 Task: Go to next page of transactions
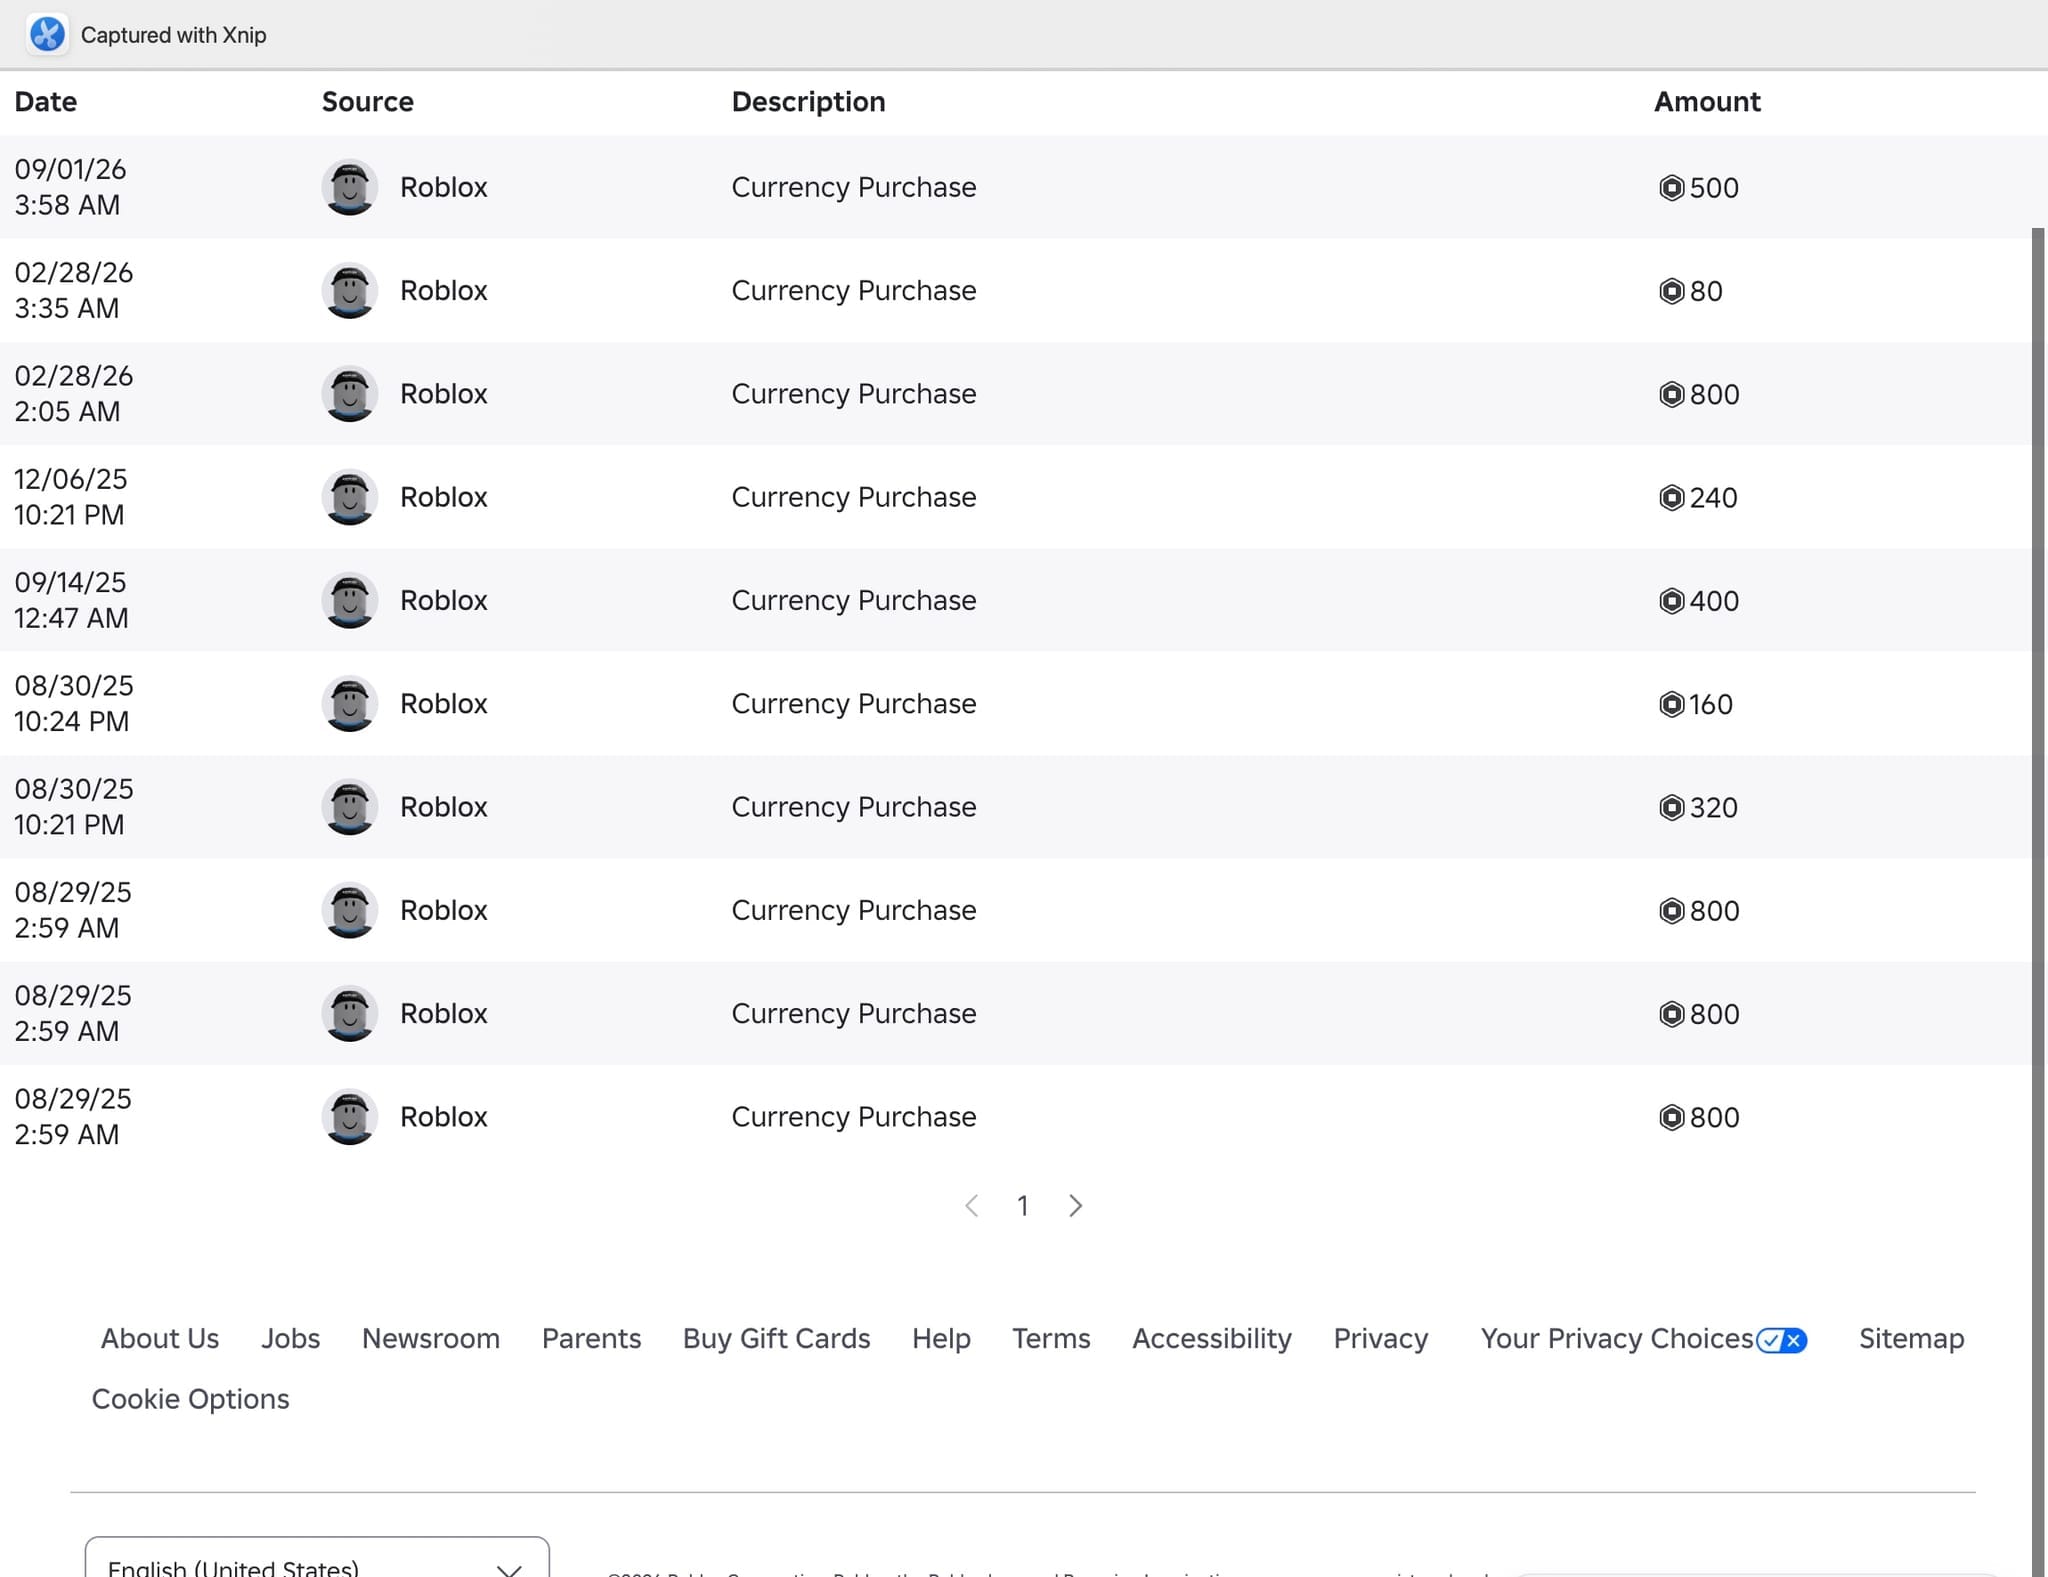[1075, 1206]
